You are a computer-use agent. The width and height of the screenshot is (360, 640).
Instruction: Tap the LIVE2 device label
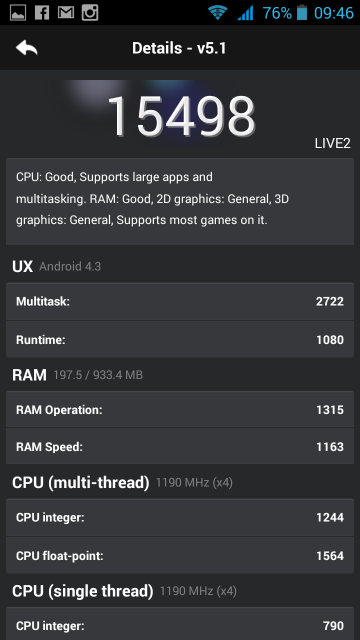click(332, 144)
